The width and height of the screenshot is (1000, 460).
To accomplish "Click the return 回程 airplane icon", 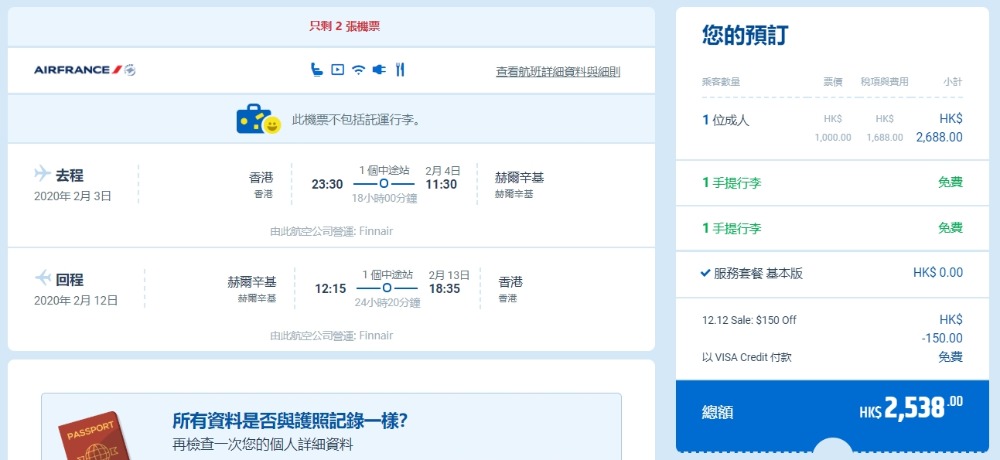I will click(43, 277).
